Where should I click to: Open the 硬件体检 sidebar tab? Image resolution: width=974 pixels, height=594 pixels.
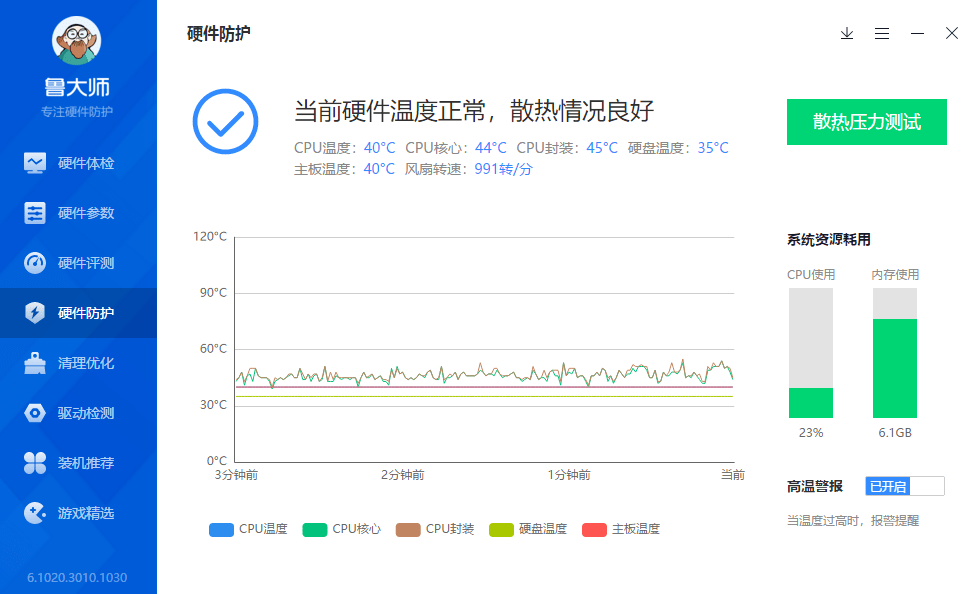coord(78,163)
